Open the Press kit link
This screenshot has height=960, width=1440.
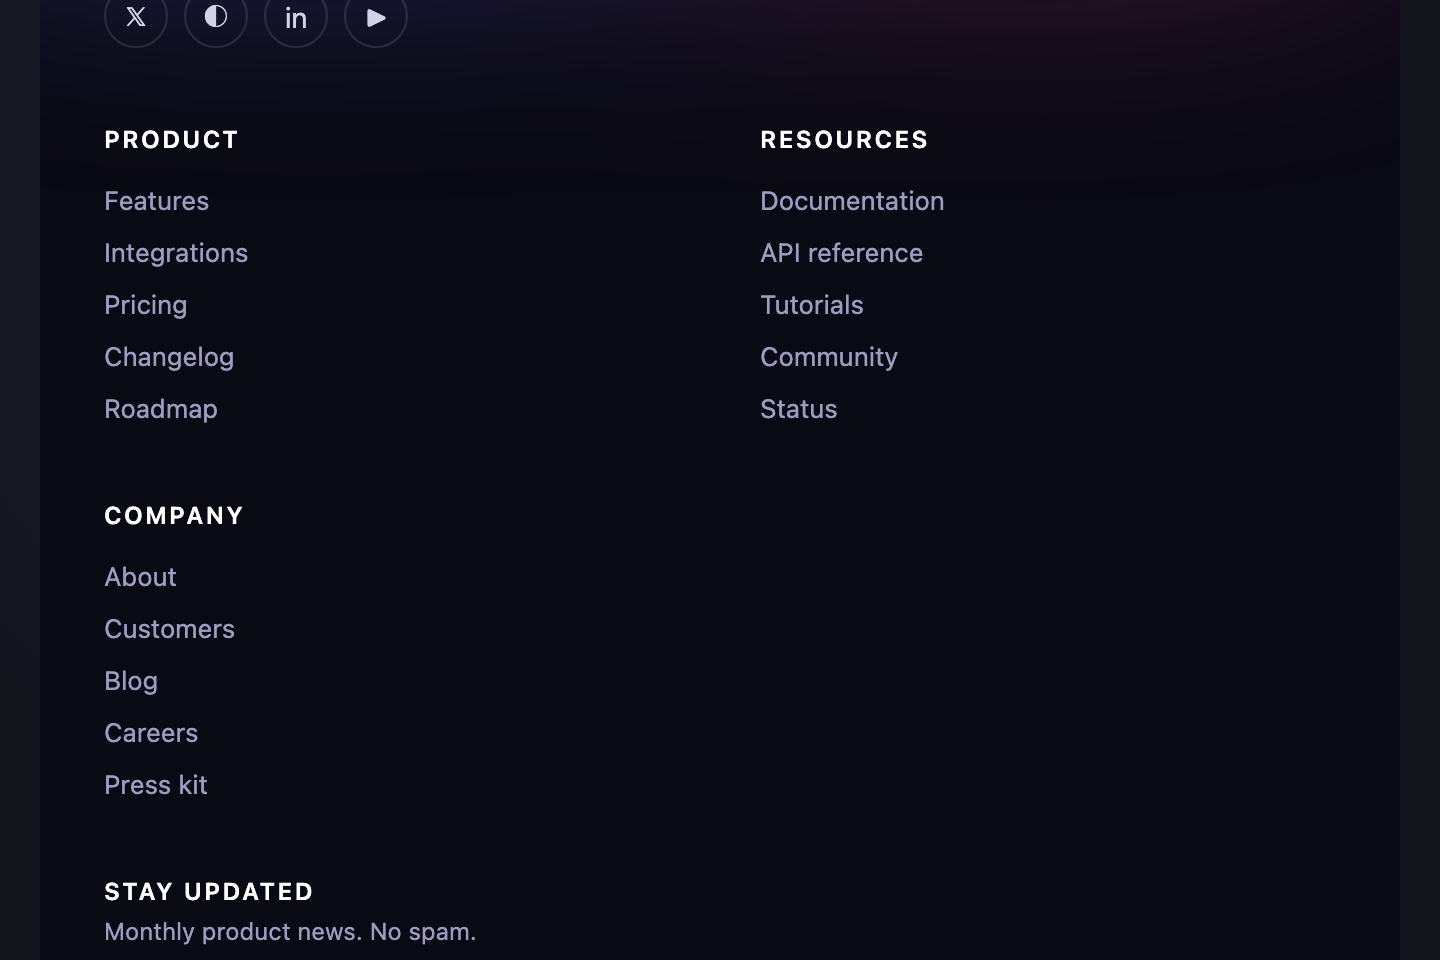click(x=156, y=785)
